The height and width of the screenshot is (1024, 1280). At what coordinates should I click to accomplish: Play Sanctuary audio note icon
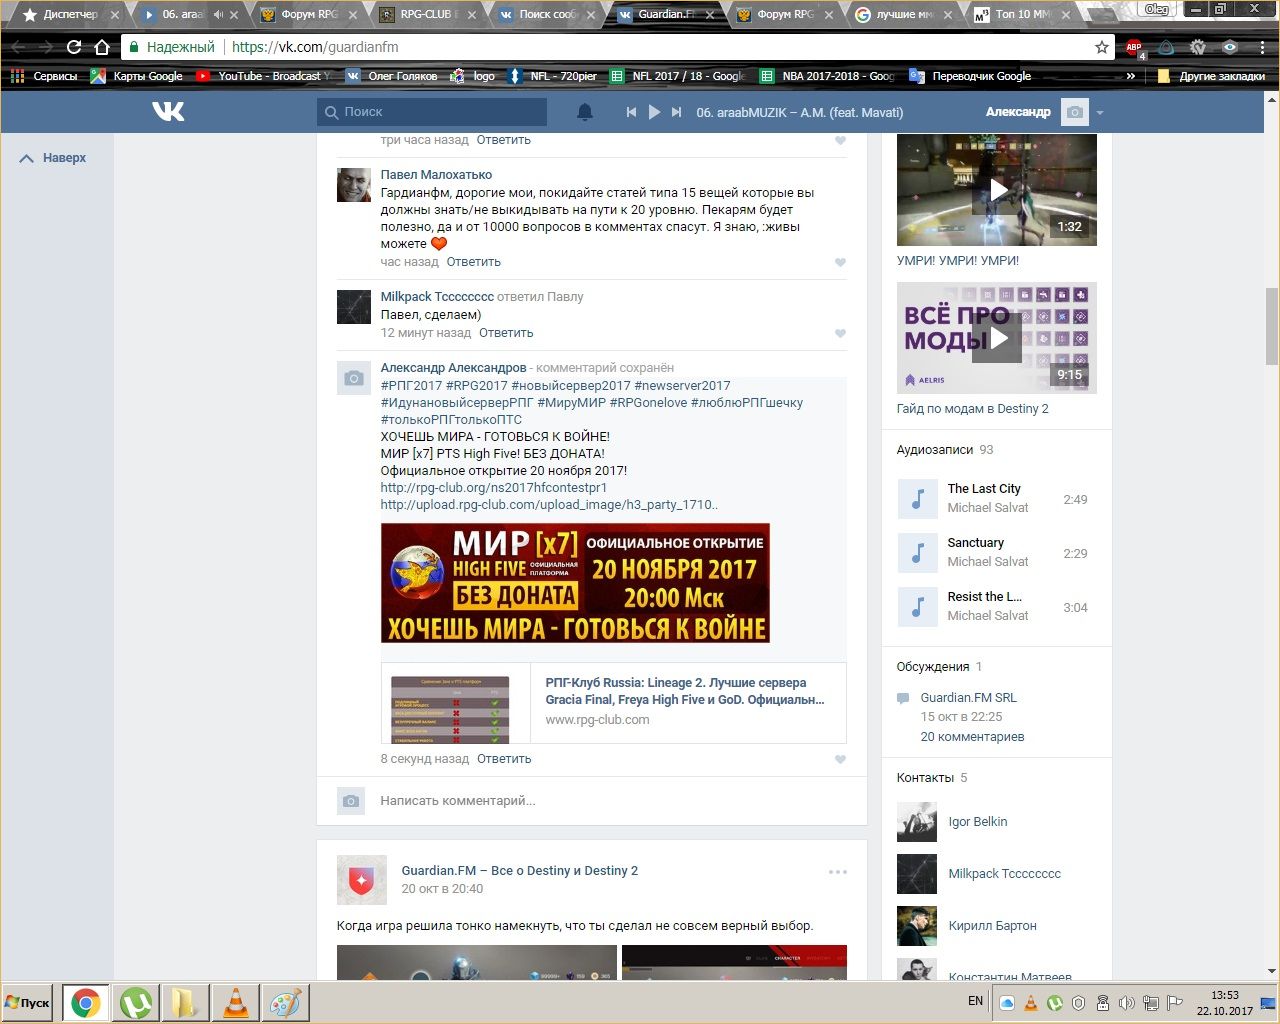[x=917, y=553]
